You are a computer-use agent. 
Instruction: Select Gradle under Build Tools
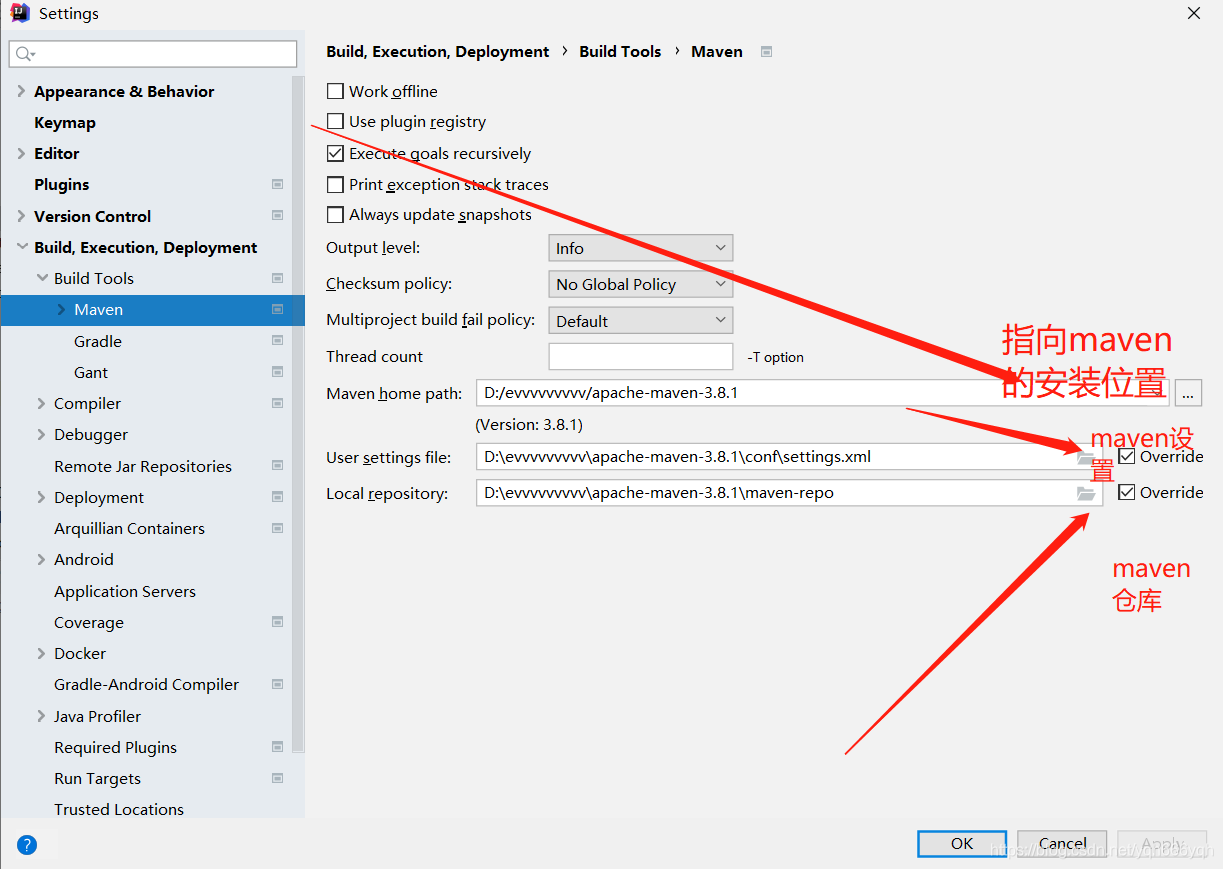[98, 341]
